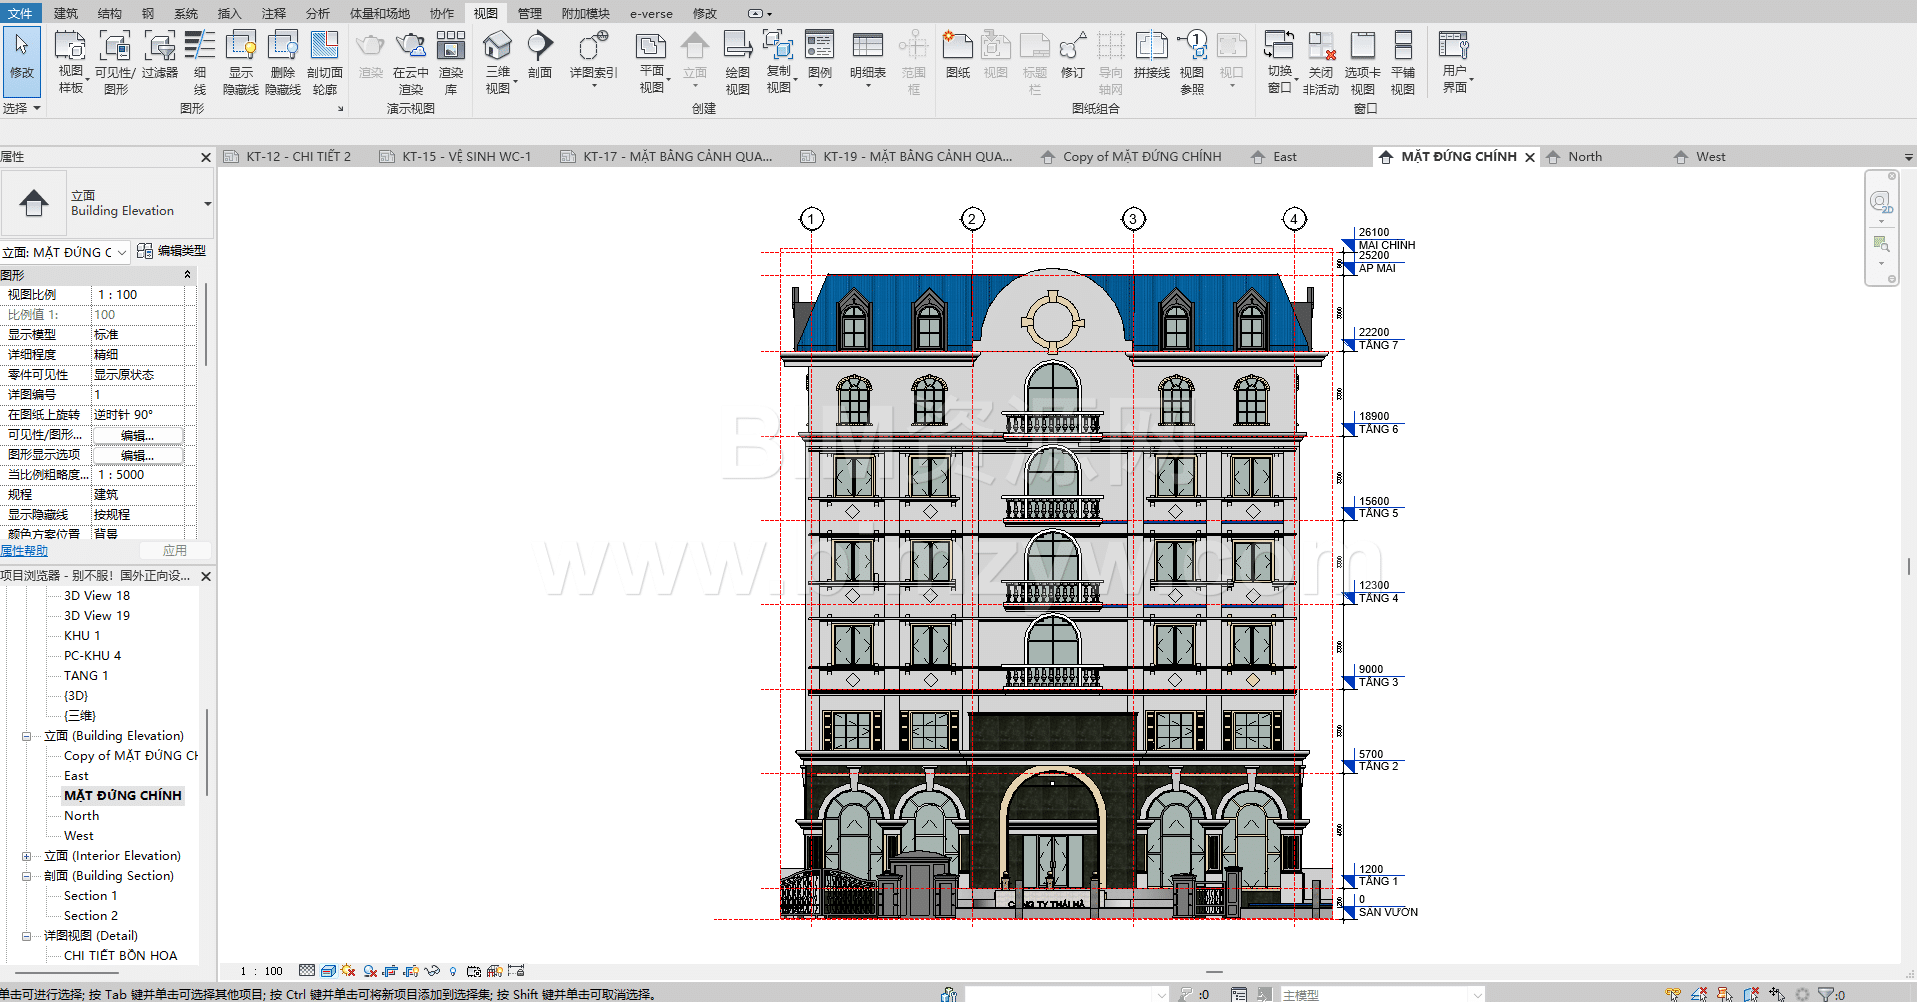This screenshot has height=1002, width=1917.
Task: Switch to the 注释 ribbon tab
Action: (x=273, y=13)
